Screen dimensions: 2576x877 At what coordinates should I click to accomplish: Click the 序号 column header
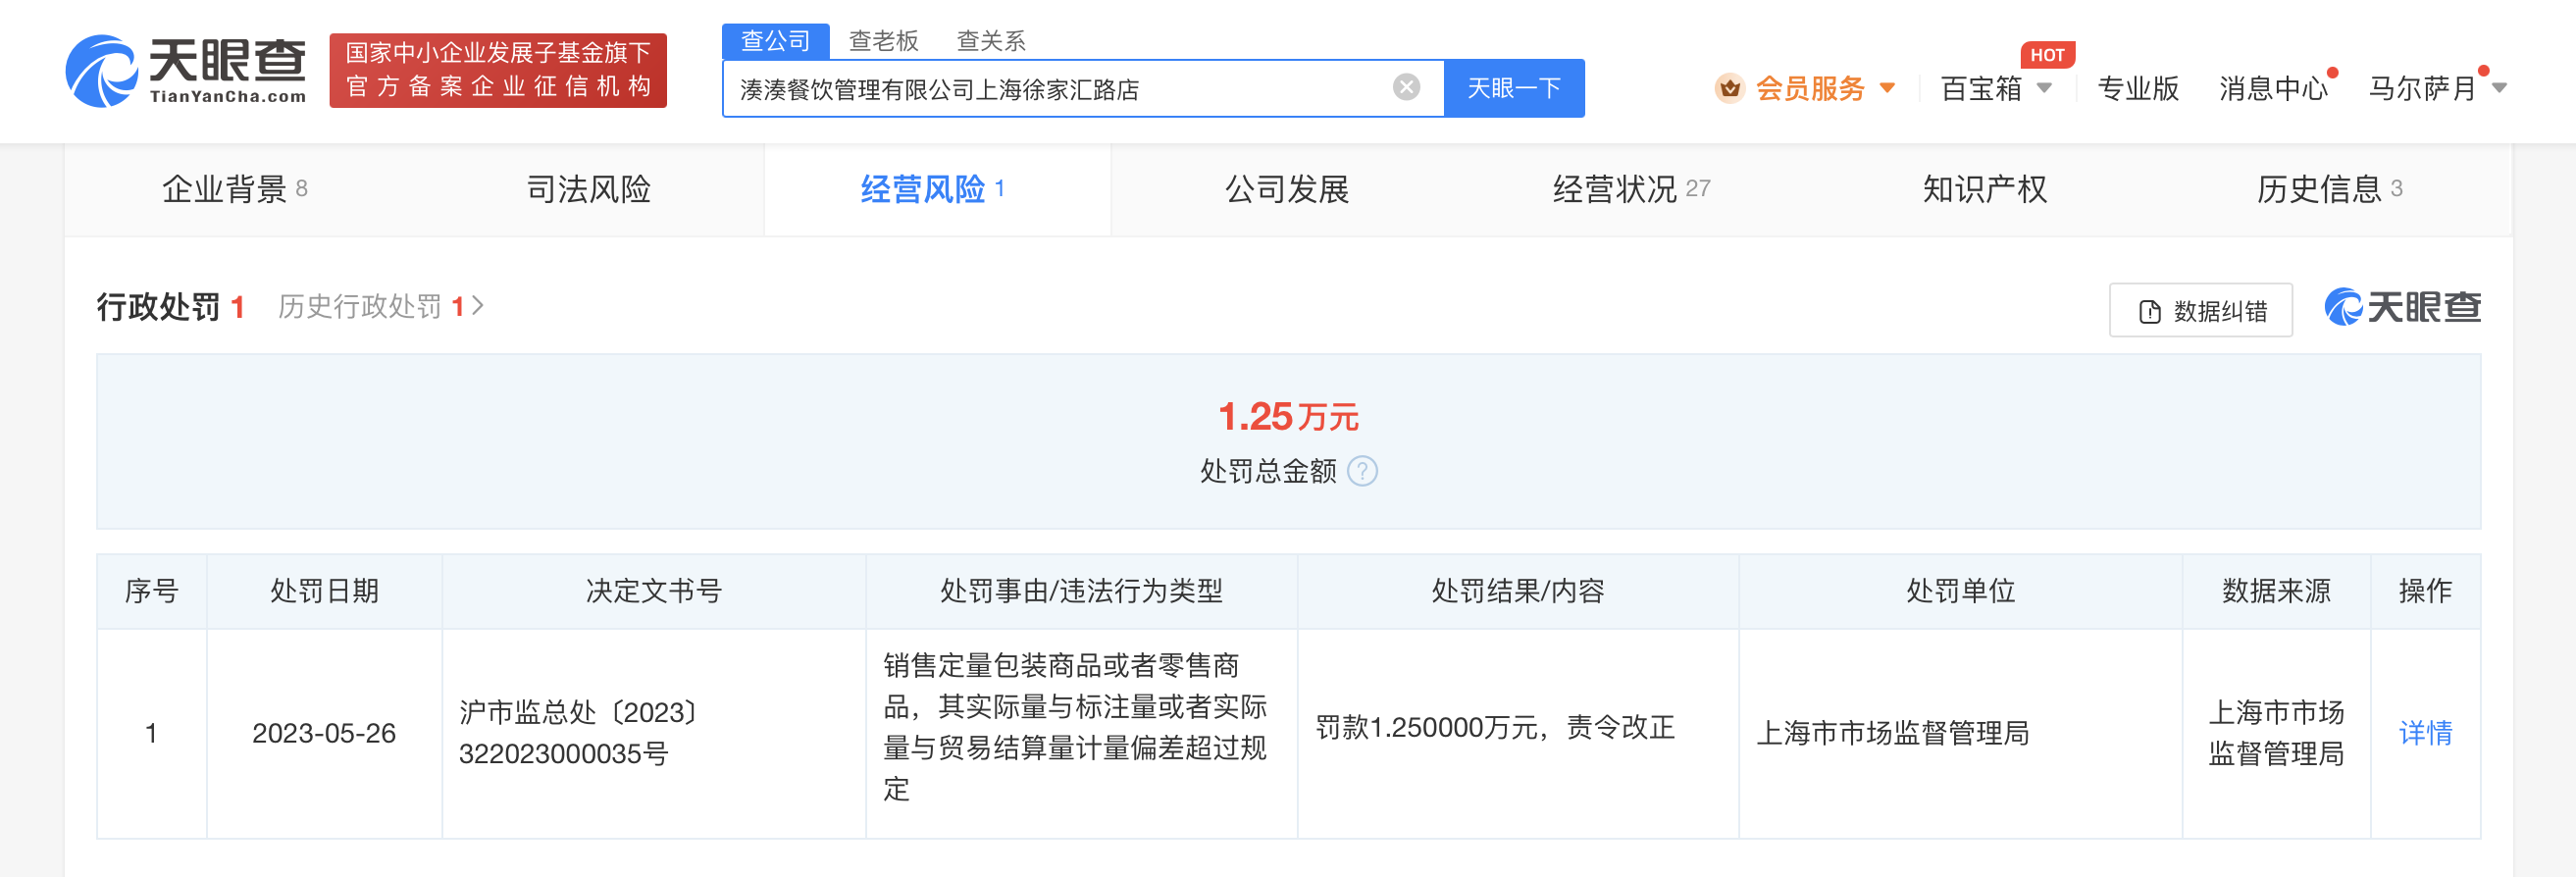pyautogui.click(x=151, y=591)
